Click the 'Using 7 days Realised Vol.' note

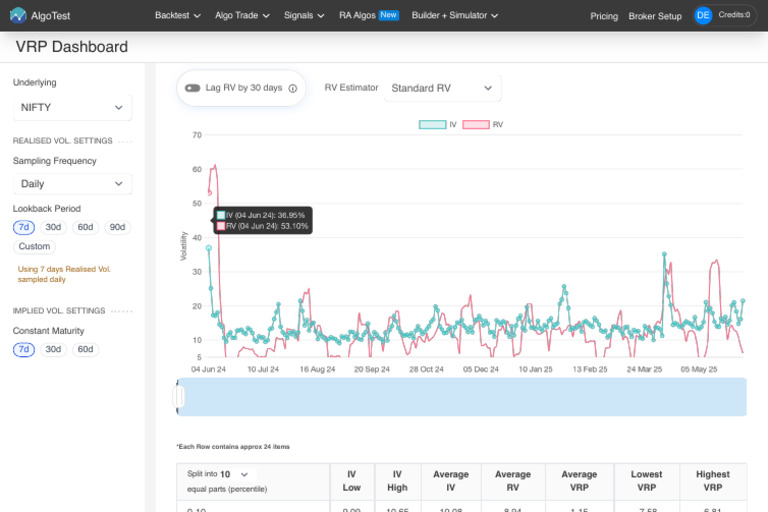point(64,274)
